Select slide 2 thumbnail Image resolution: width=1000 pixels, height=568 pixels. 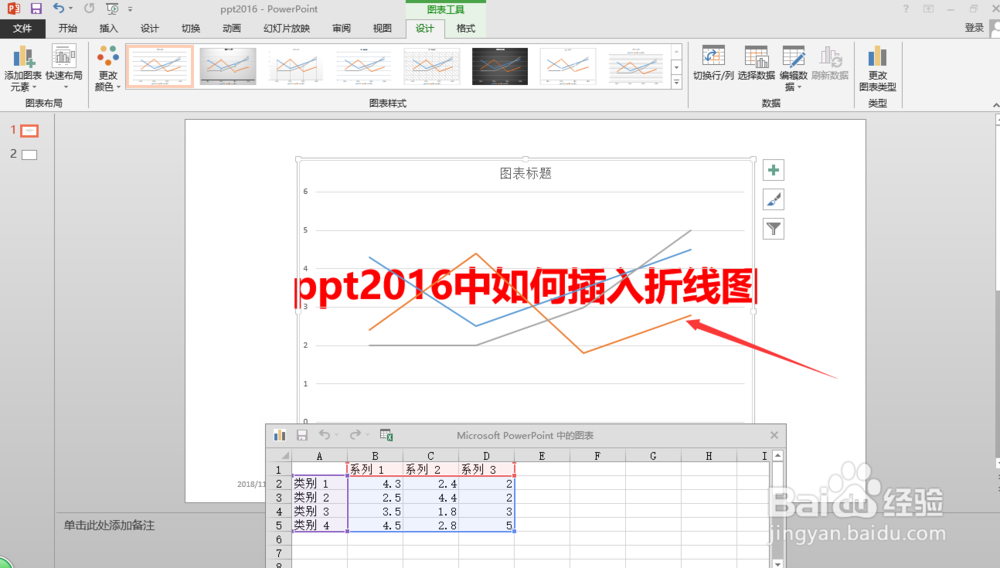tap(29, 154)
